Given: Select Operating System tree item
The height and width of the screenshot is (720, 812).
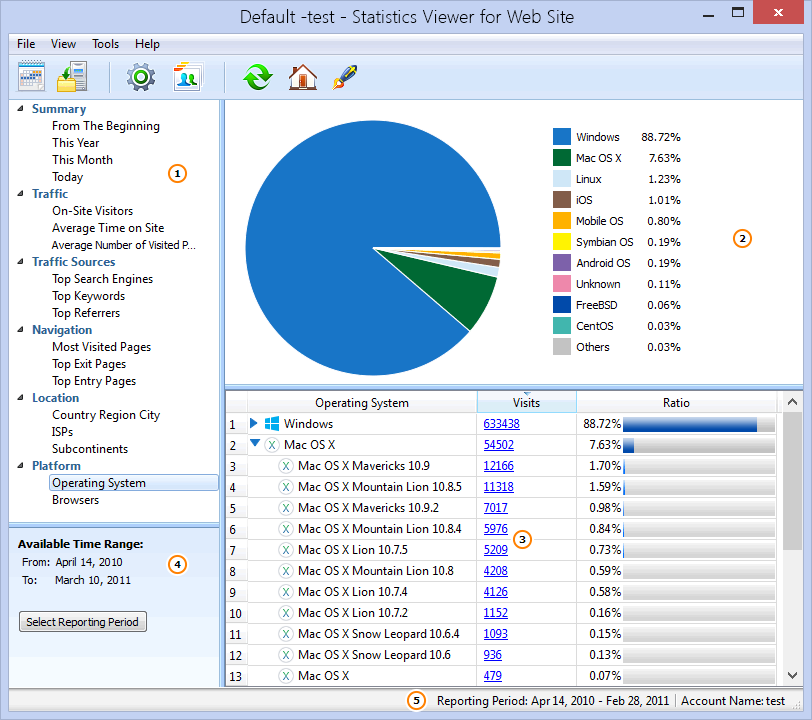Looking at the screenshot, I should 134,483.
